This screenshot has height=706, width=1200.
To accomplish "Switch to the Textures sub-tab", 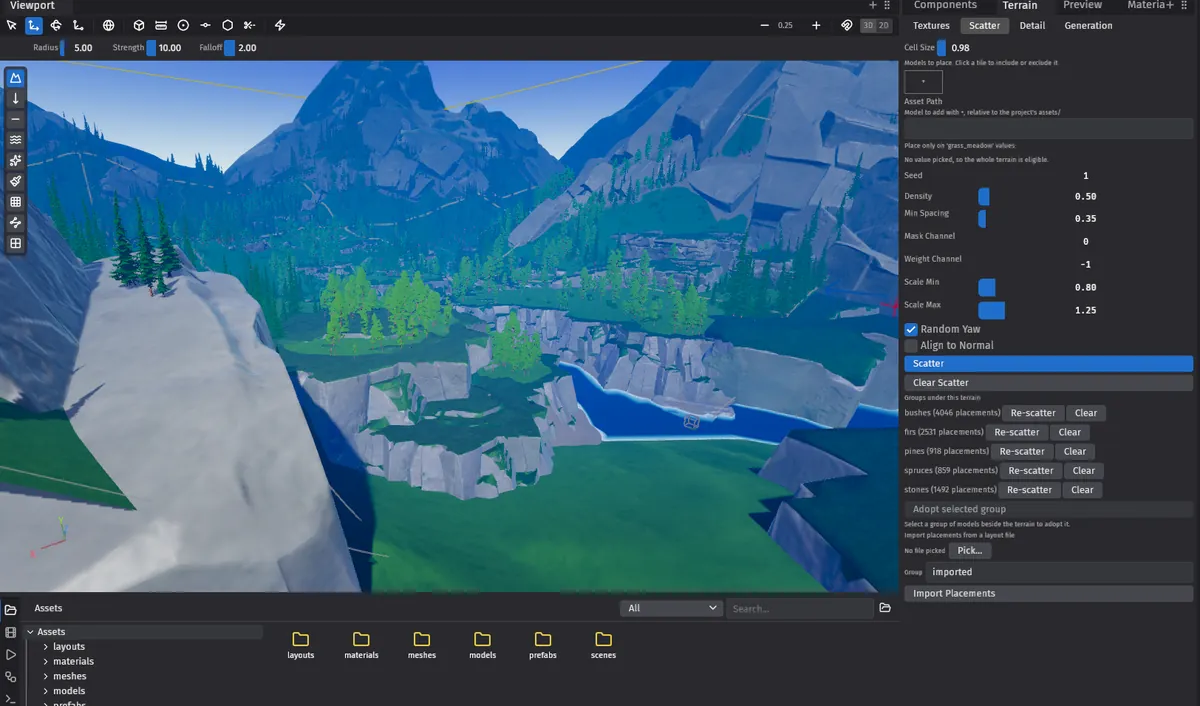I will coord(931,26).
